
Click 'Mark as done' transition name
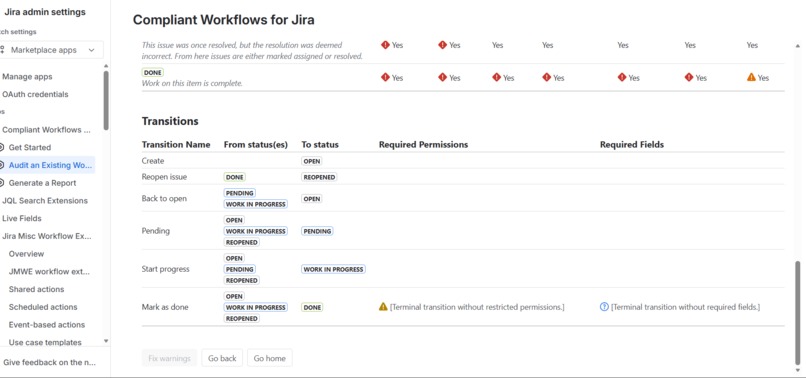pos(165,307)
